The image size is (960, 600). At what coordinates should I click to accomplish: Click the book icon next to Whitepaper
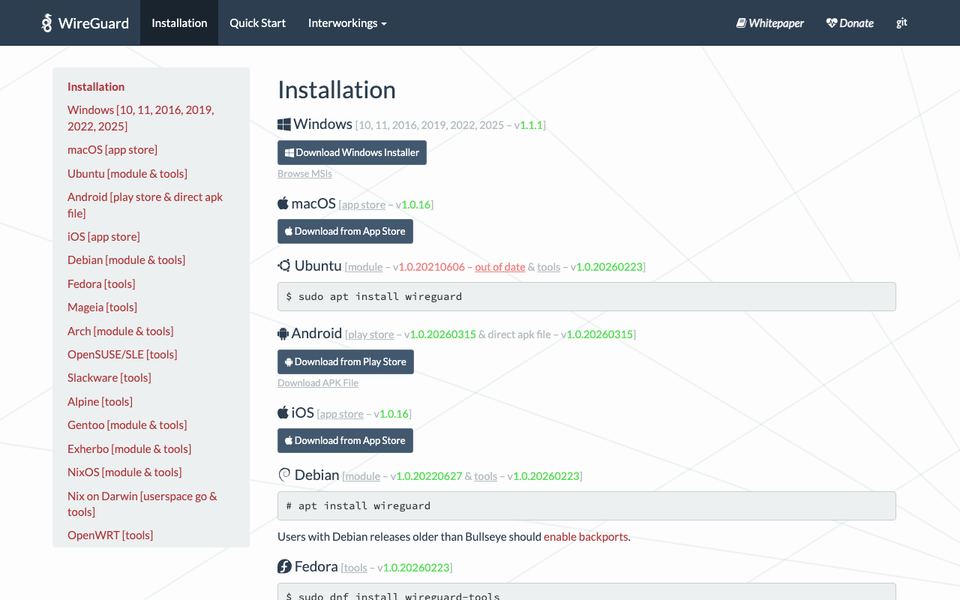point(741,23)
